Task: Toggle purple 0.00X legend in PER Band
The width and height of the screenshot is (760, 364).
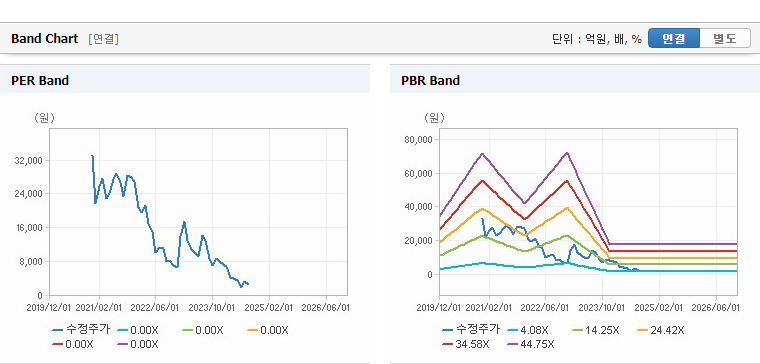Action: click(x=138, y=344)
